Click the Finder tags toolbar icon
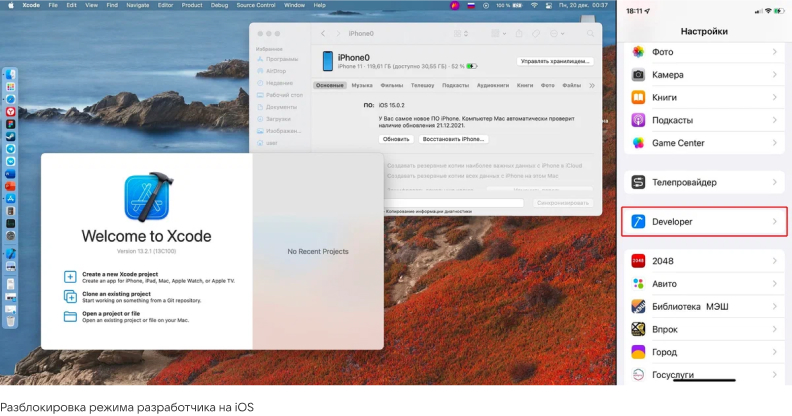The image size is (792, 416). tap(536, 33)
